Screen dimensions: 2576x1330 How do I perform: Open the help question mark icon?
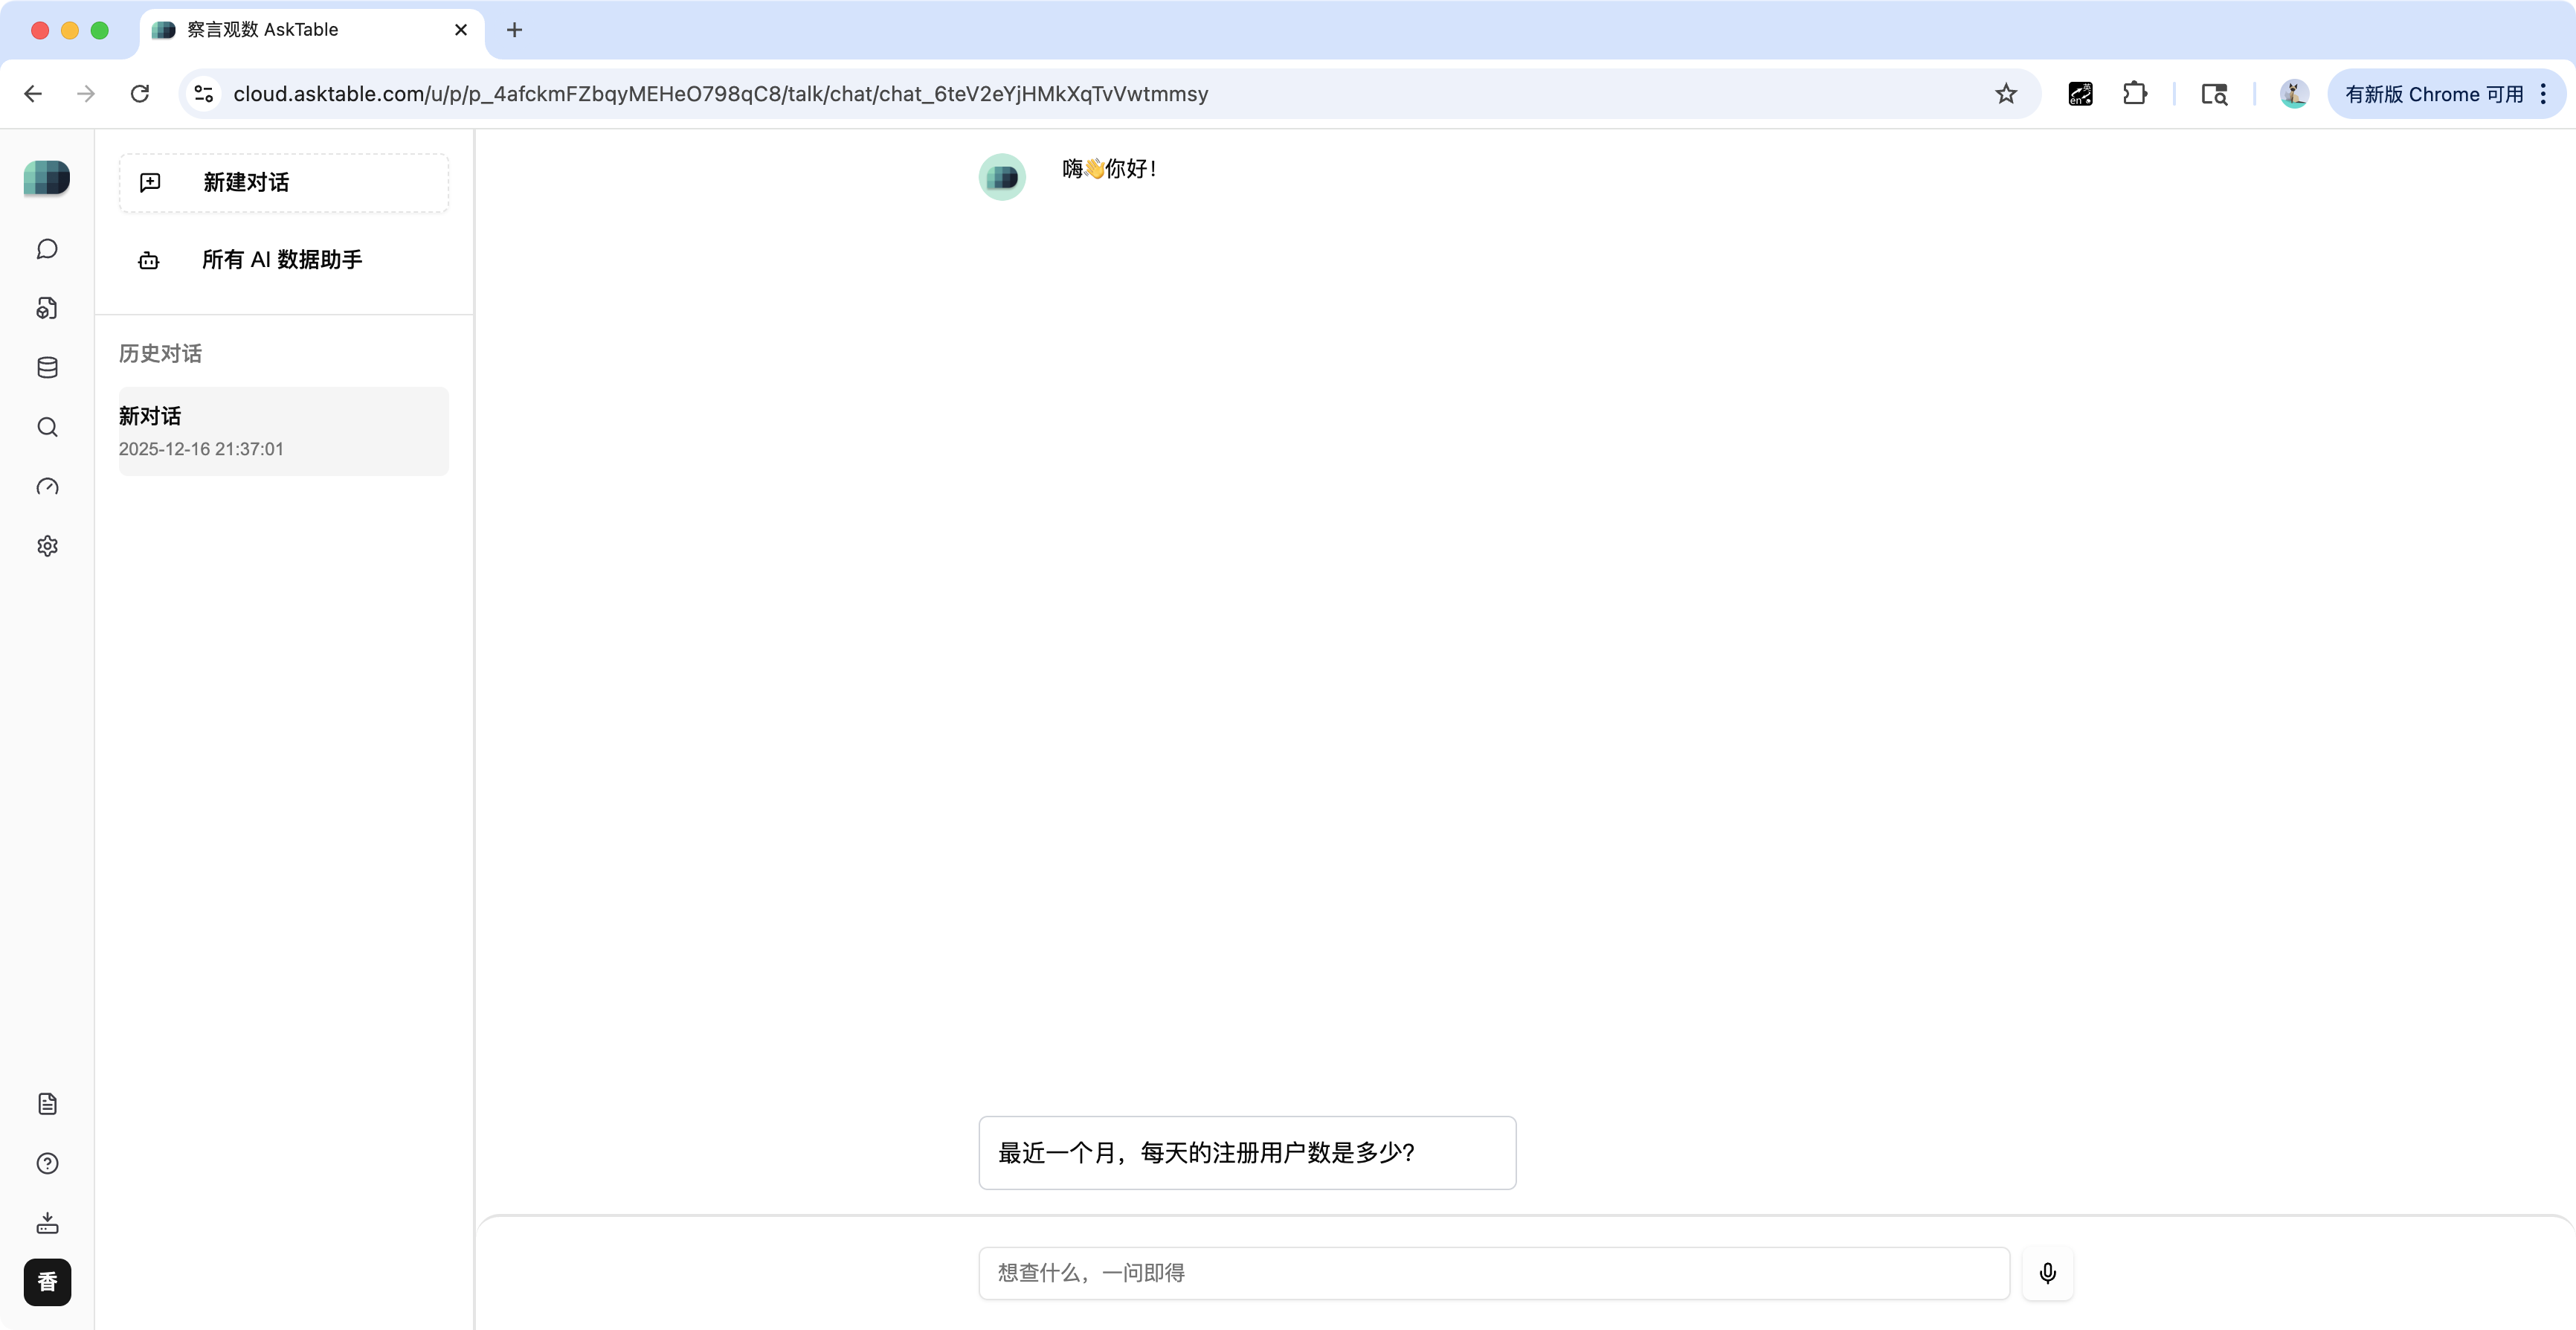tap(47, 1163)
